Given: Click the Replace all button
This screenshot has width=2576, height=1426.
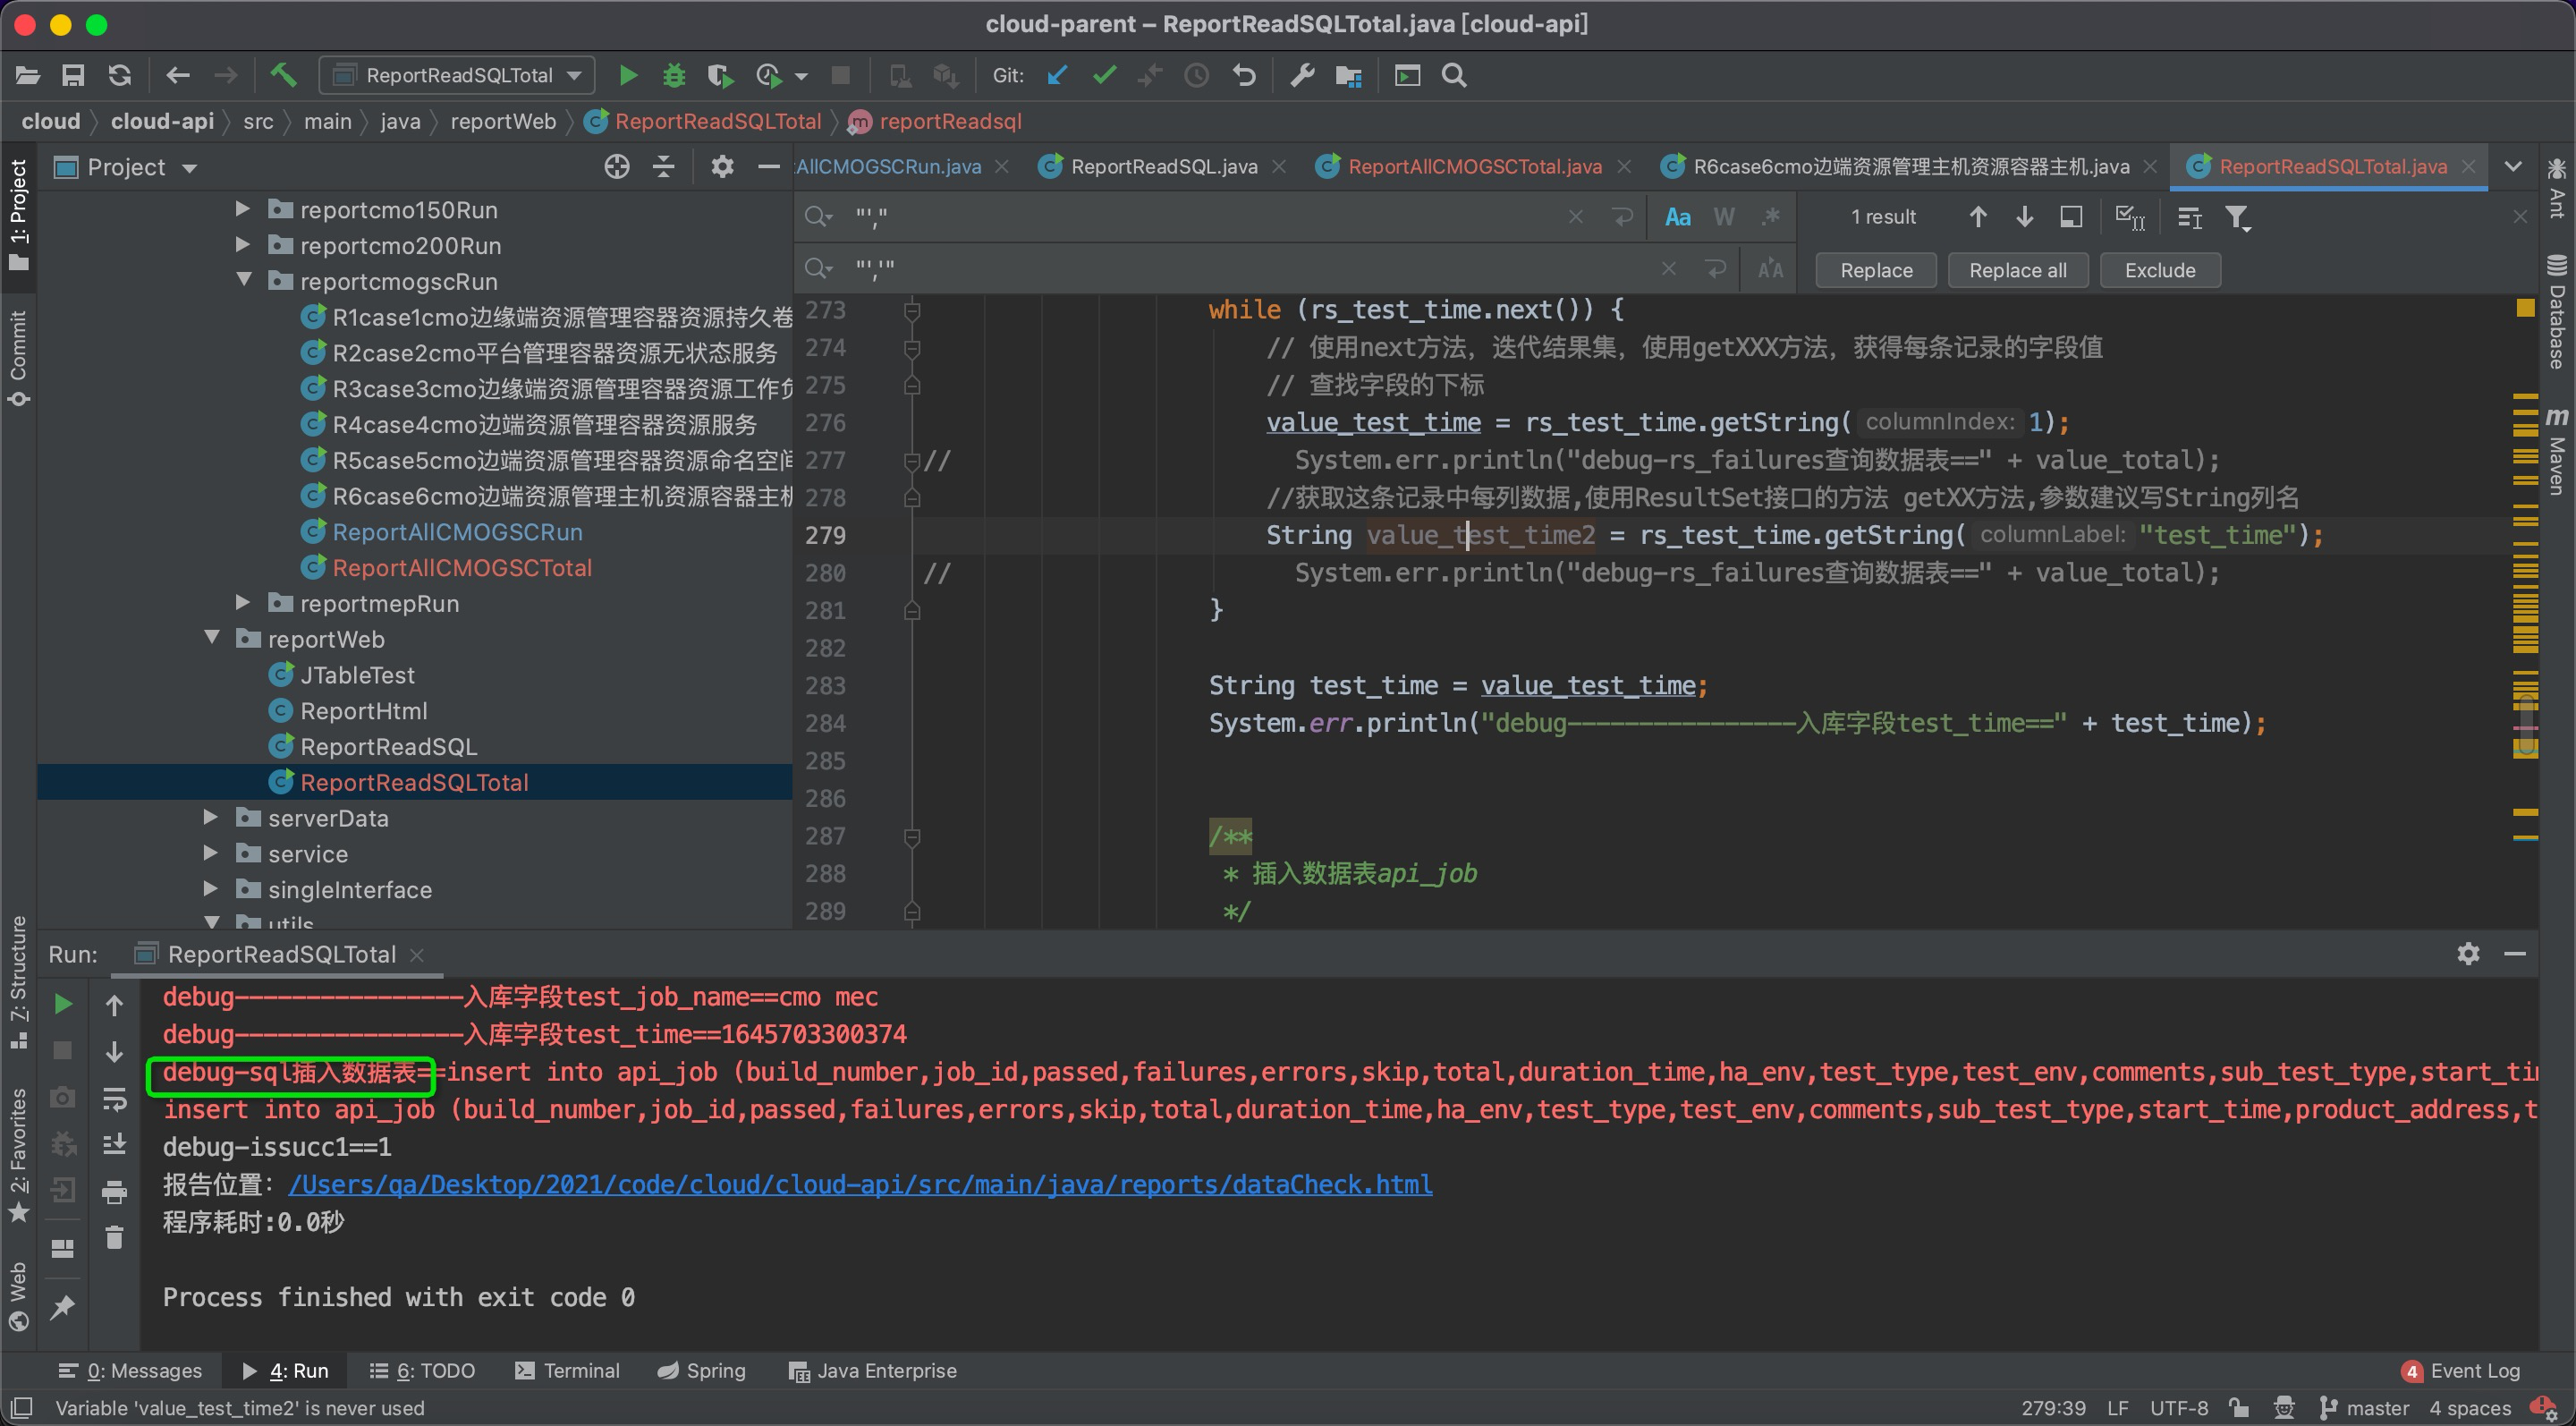Looking at the screenshot, I should click(x=2016, y=269).
